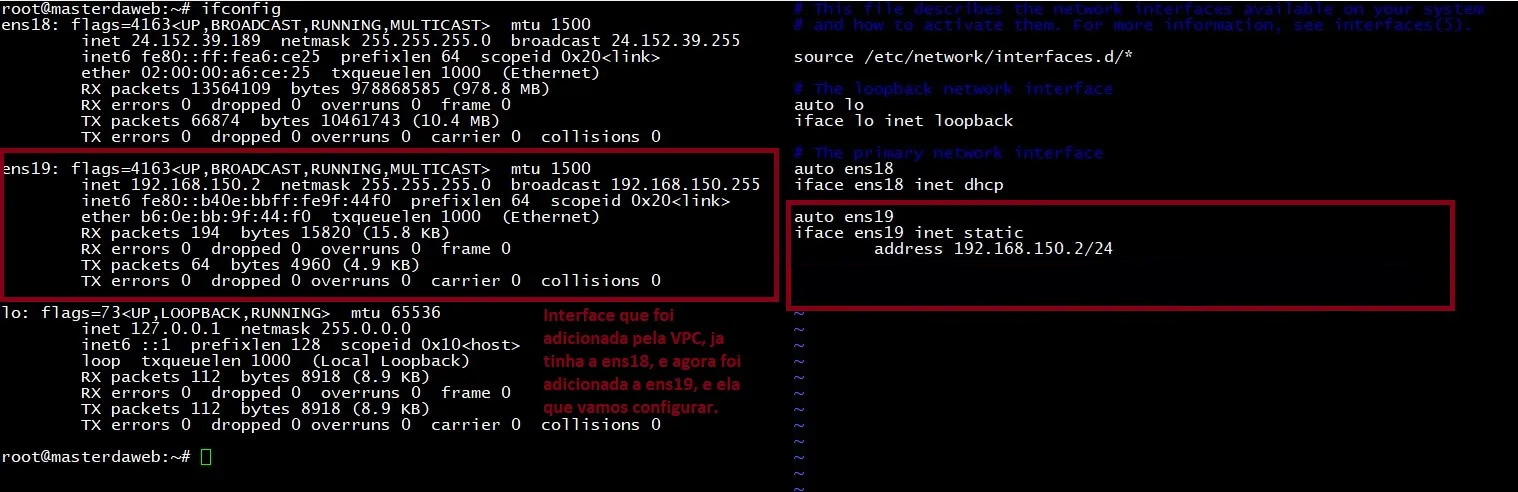Click the root@masterdaweb prompt on the last line
This screenshot has width=1518, height=492.
click(x=96, y=457)
